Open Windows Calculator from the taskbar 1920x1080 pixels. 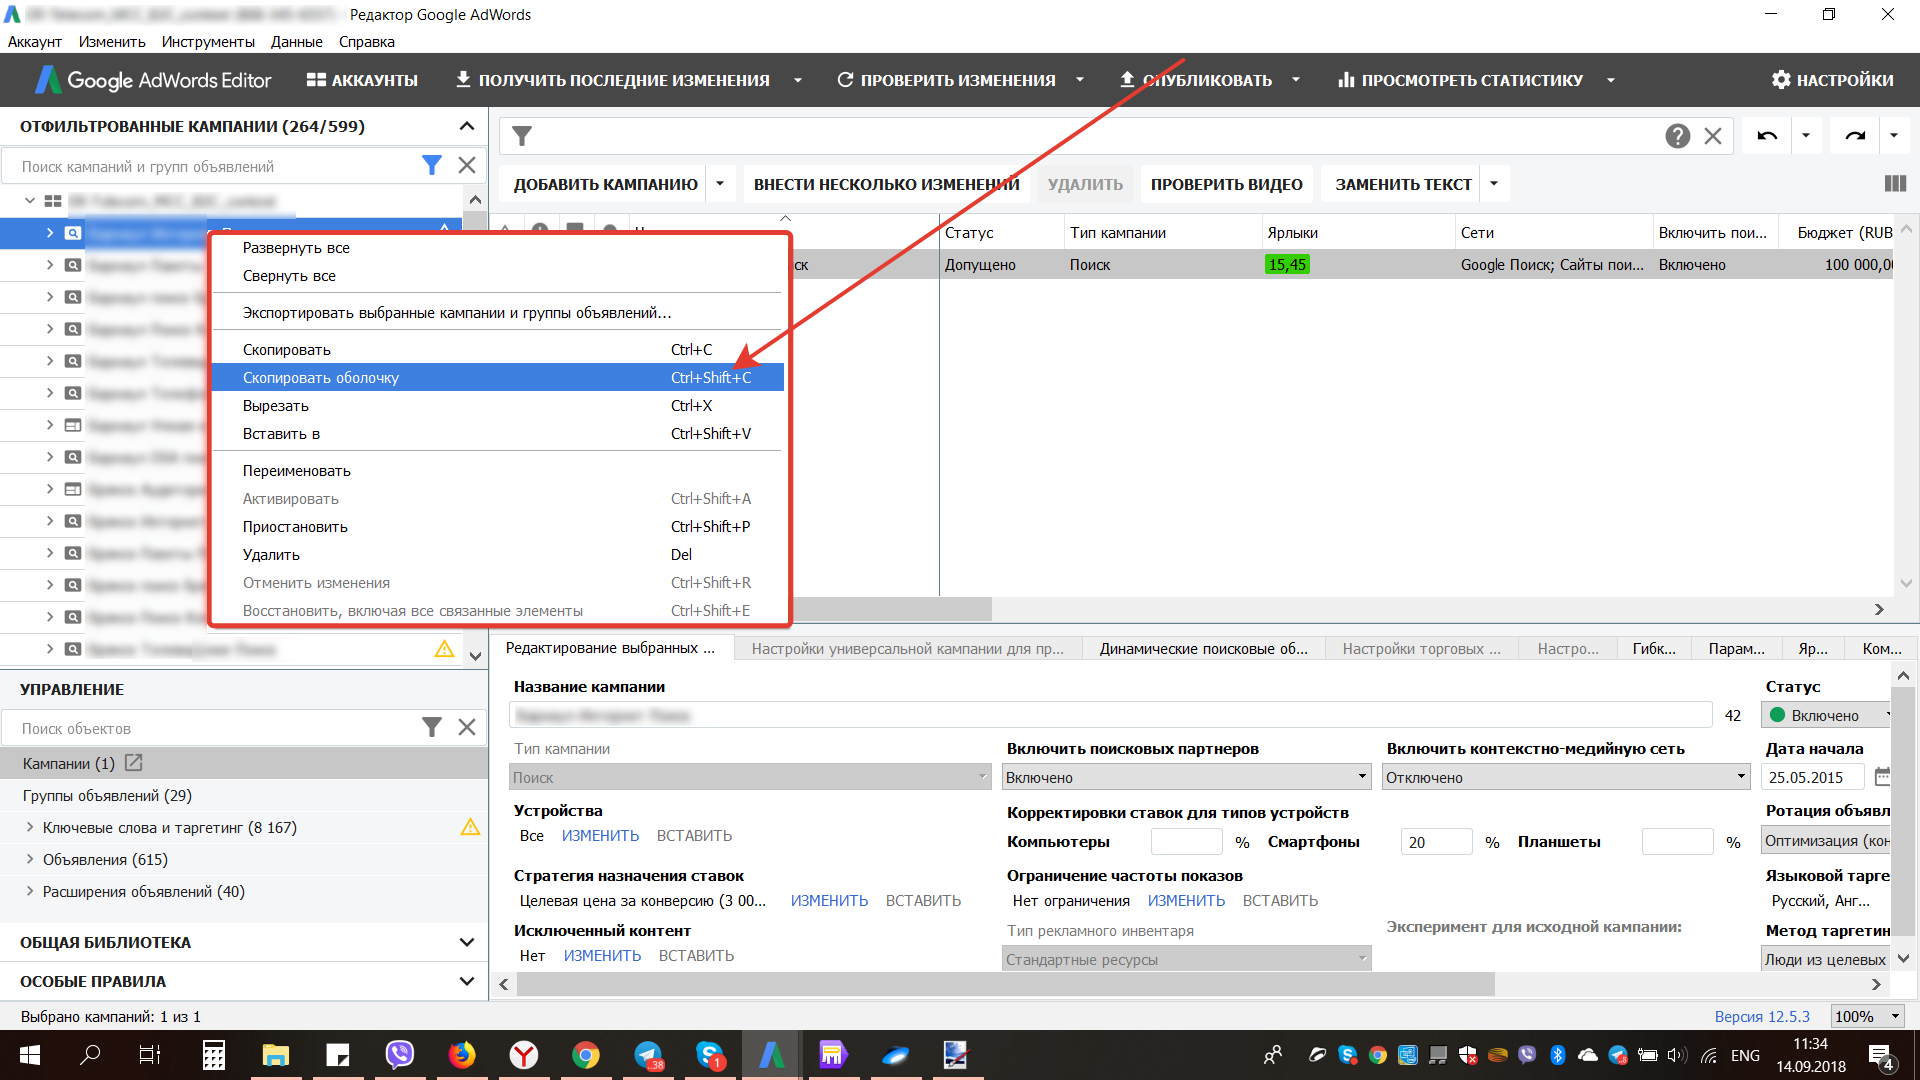(x=214, y=1055)
